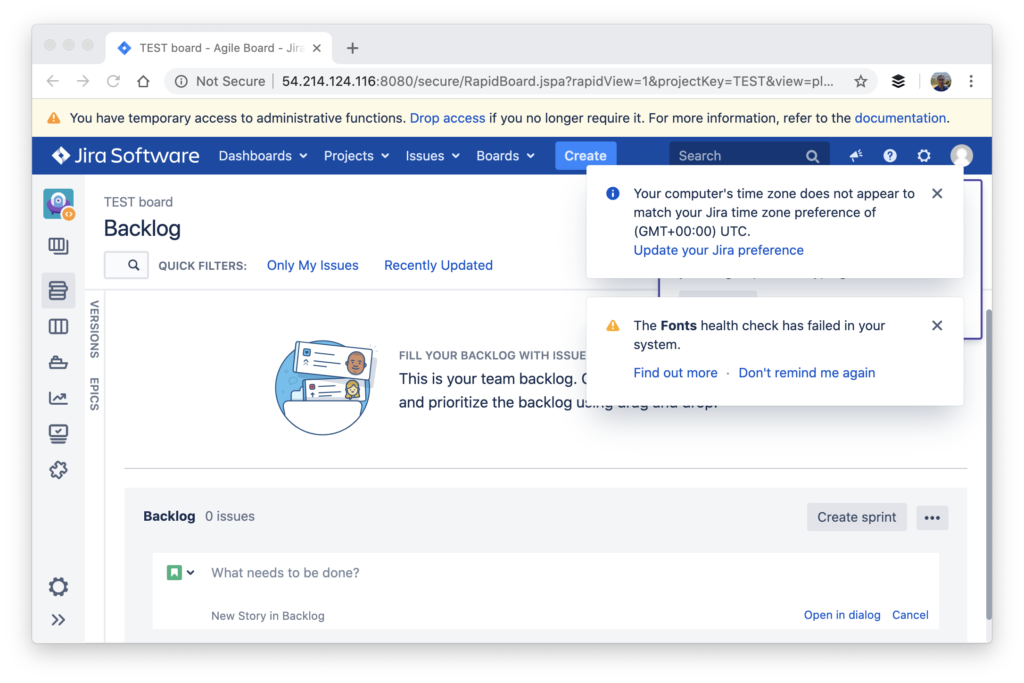
Task: Click the '0 issues' backlog count
Action: point(230,516)
